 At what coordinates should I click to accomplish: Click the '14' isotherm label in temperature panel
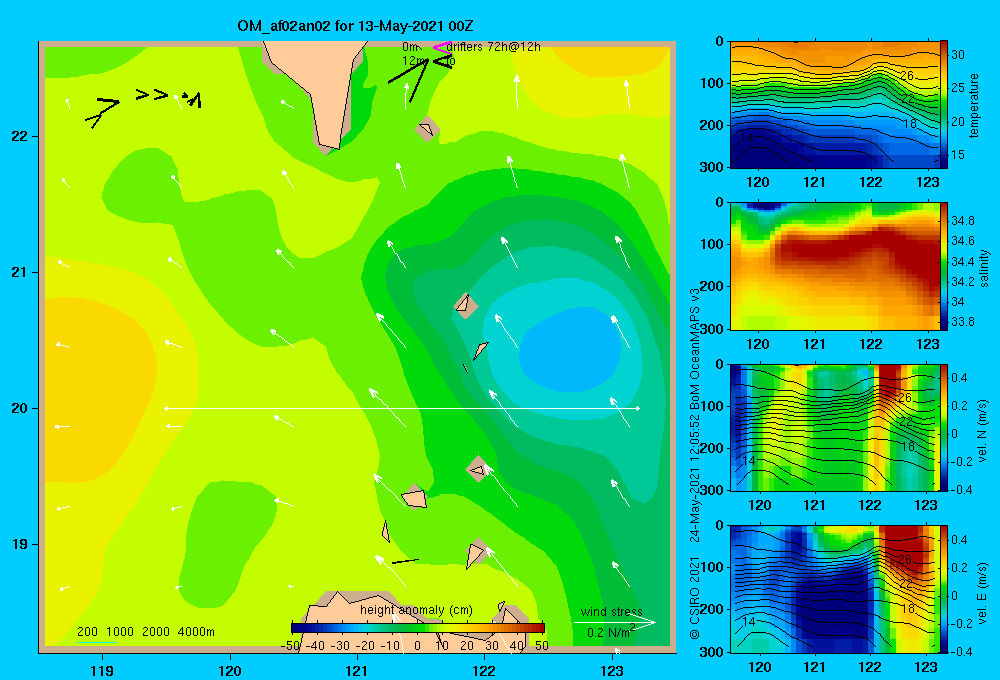point(747,137)
